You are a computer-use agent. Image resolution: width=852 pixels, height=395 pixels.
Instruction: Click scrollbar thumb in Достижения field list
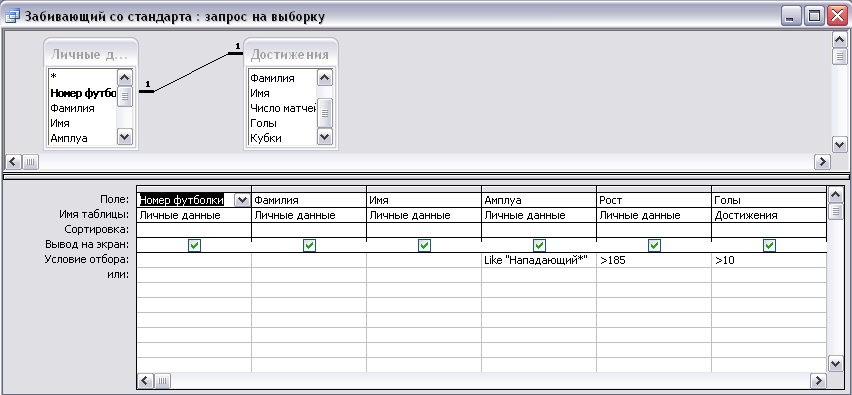(324, 112)
